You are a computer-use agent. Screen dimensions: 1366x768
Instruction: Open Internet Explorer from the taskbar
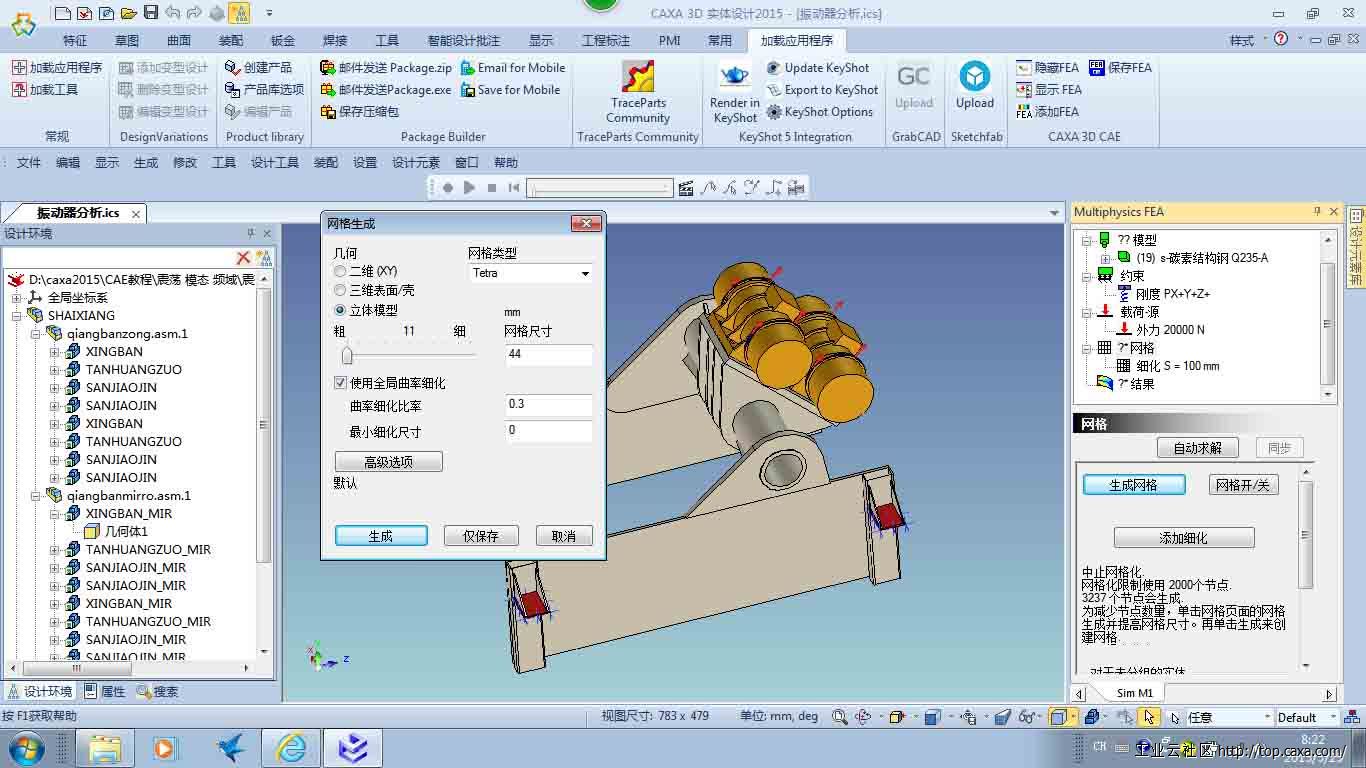pos(290,748)
